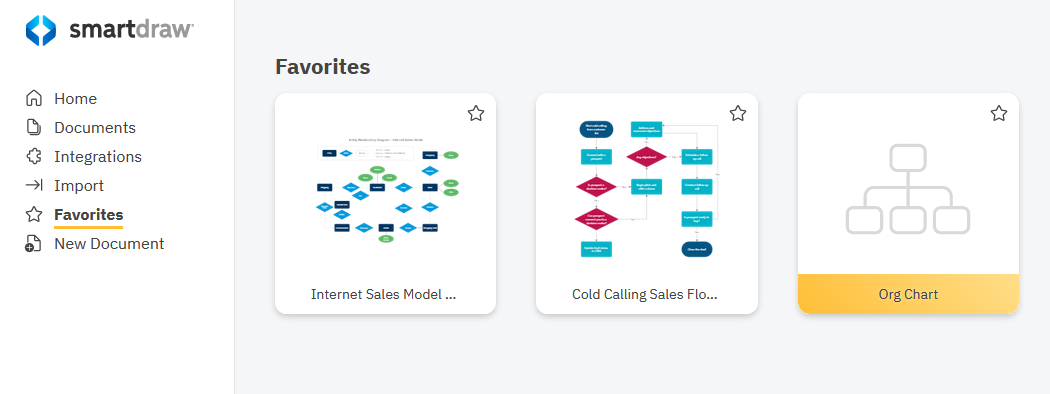Click the SmartDraw logo icon
Screen dimensions: 1050x394
pos(41,31)
